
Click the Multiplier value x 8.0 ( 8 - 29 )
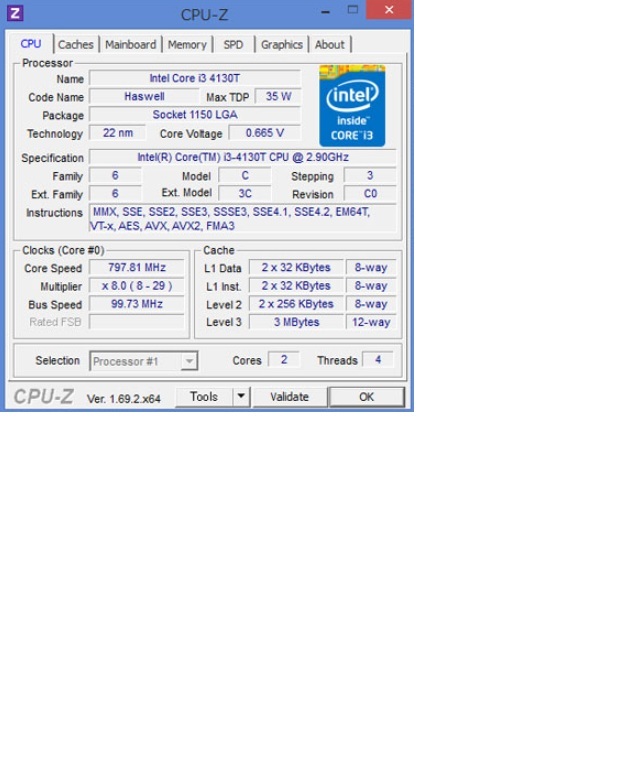coord(136,286)
